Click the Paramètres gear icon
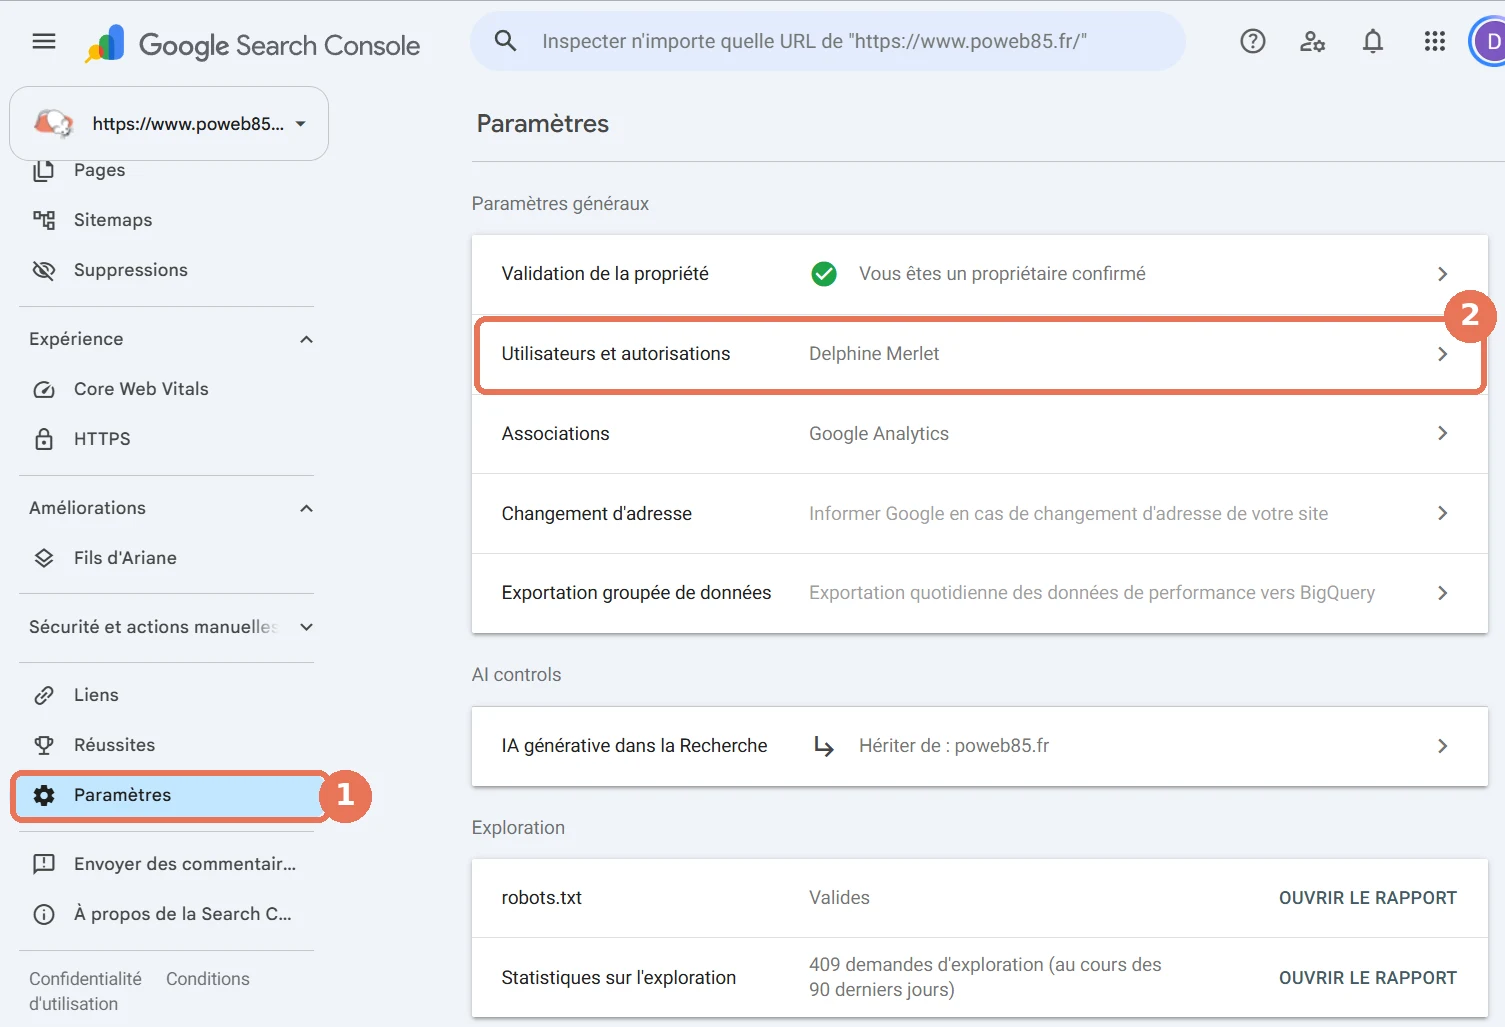 44,795
